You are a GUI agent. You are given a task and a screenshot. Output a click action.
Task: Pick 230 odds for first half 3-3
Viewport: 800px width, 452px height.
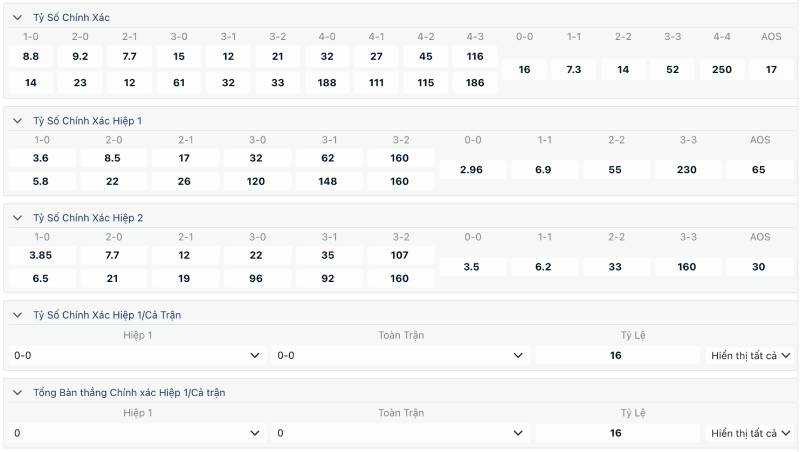tap(686, 170)
